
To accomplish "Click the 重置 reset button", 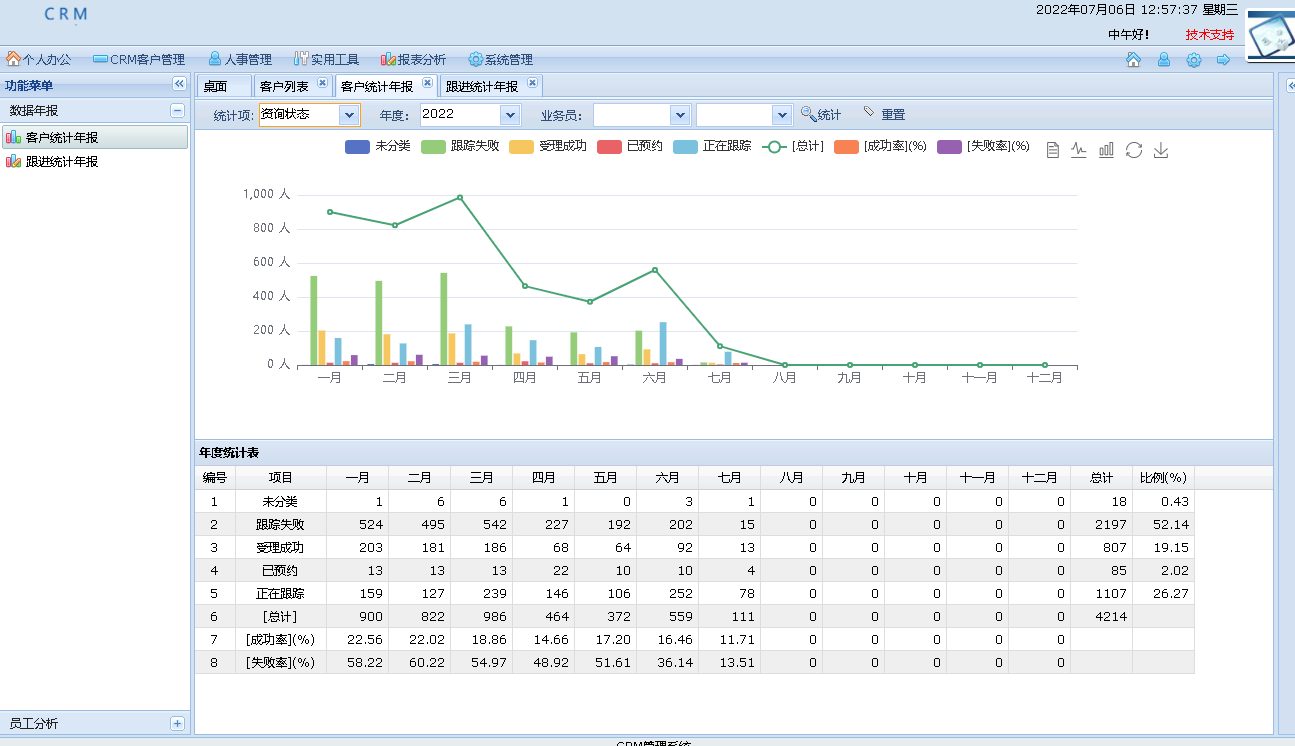I will click(884, 115).
